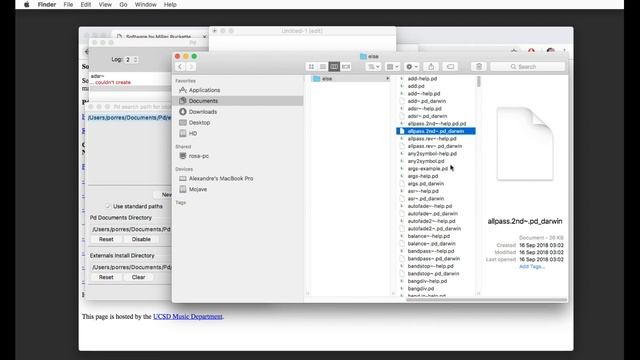640x360 pixels.
Task: Click Add Tags link in preview
Action: (x=532, y=267)
